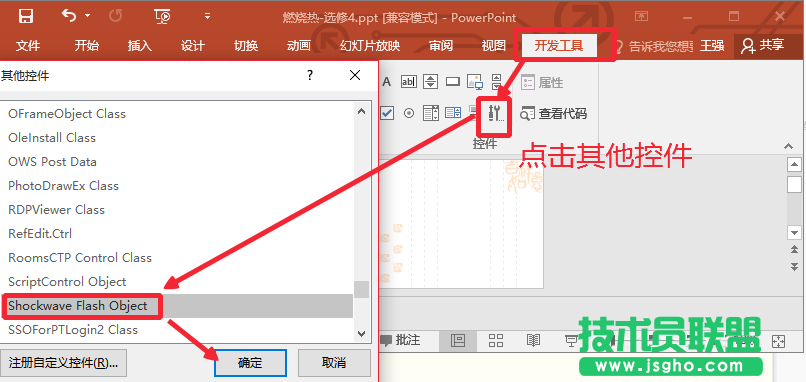Go to the 切换 tab
806x382 pixels.
(x=246, y=45)
